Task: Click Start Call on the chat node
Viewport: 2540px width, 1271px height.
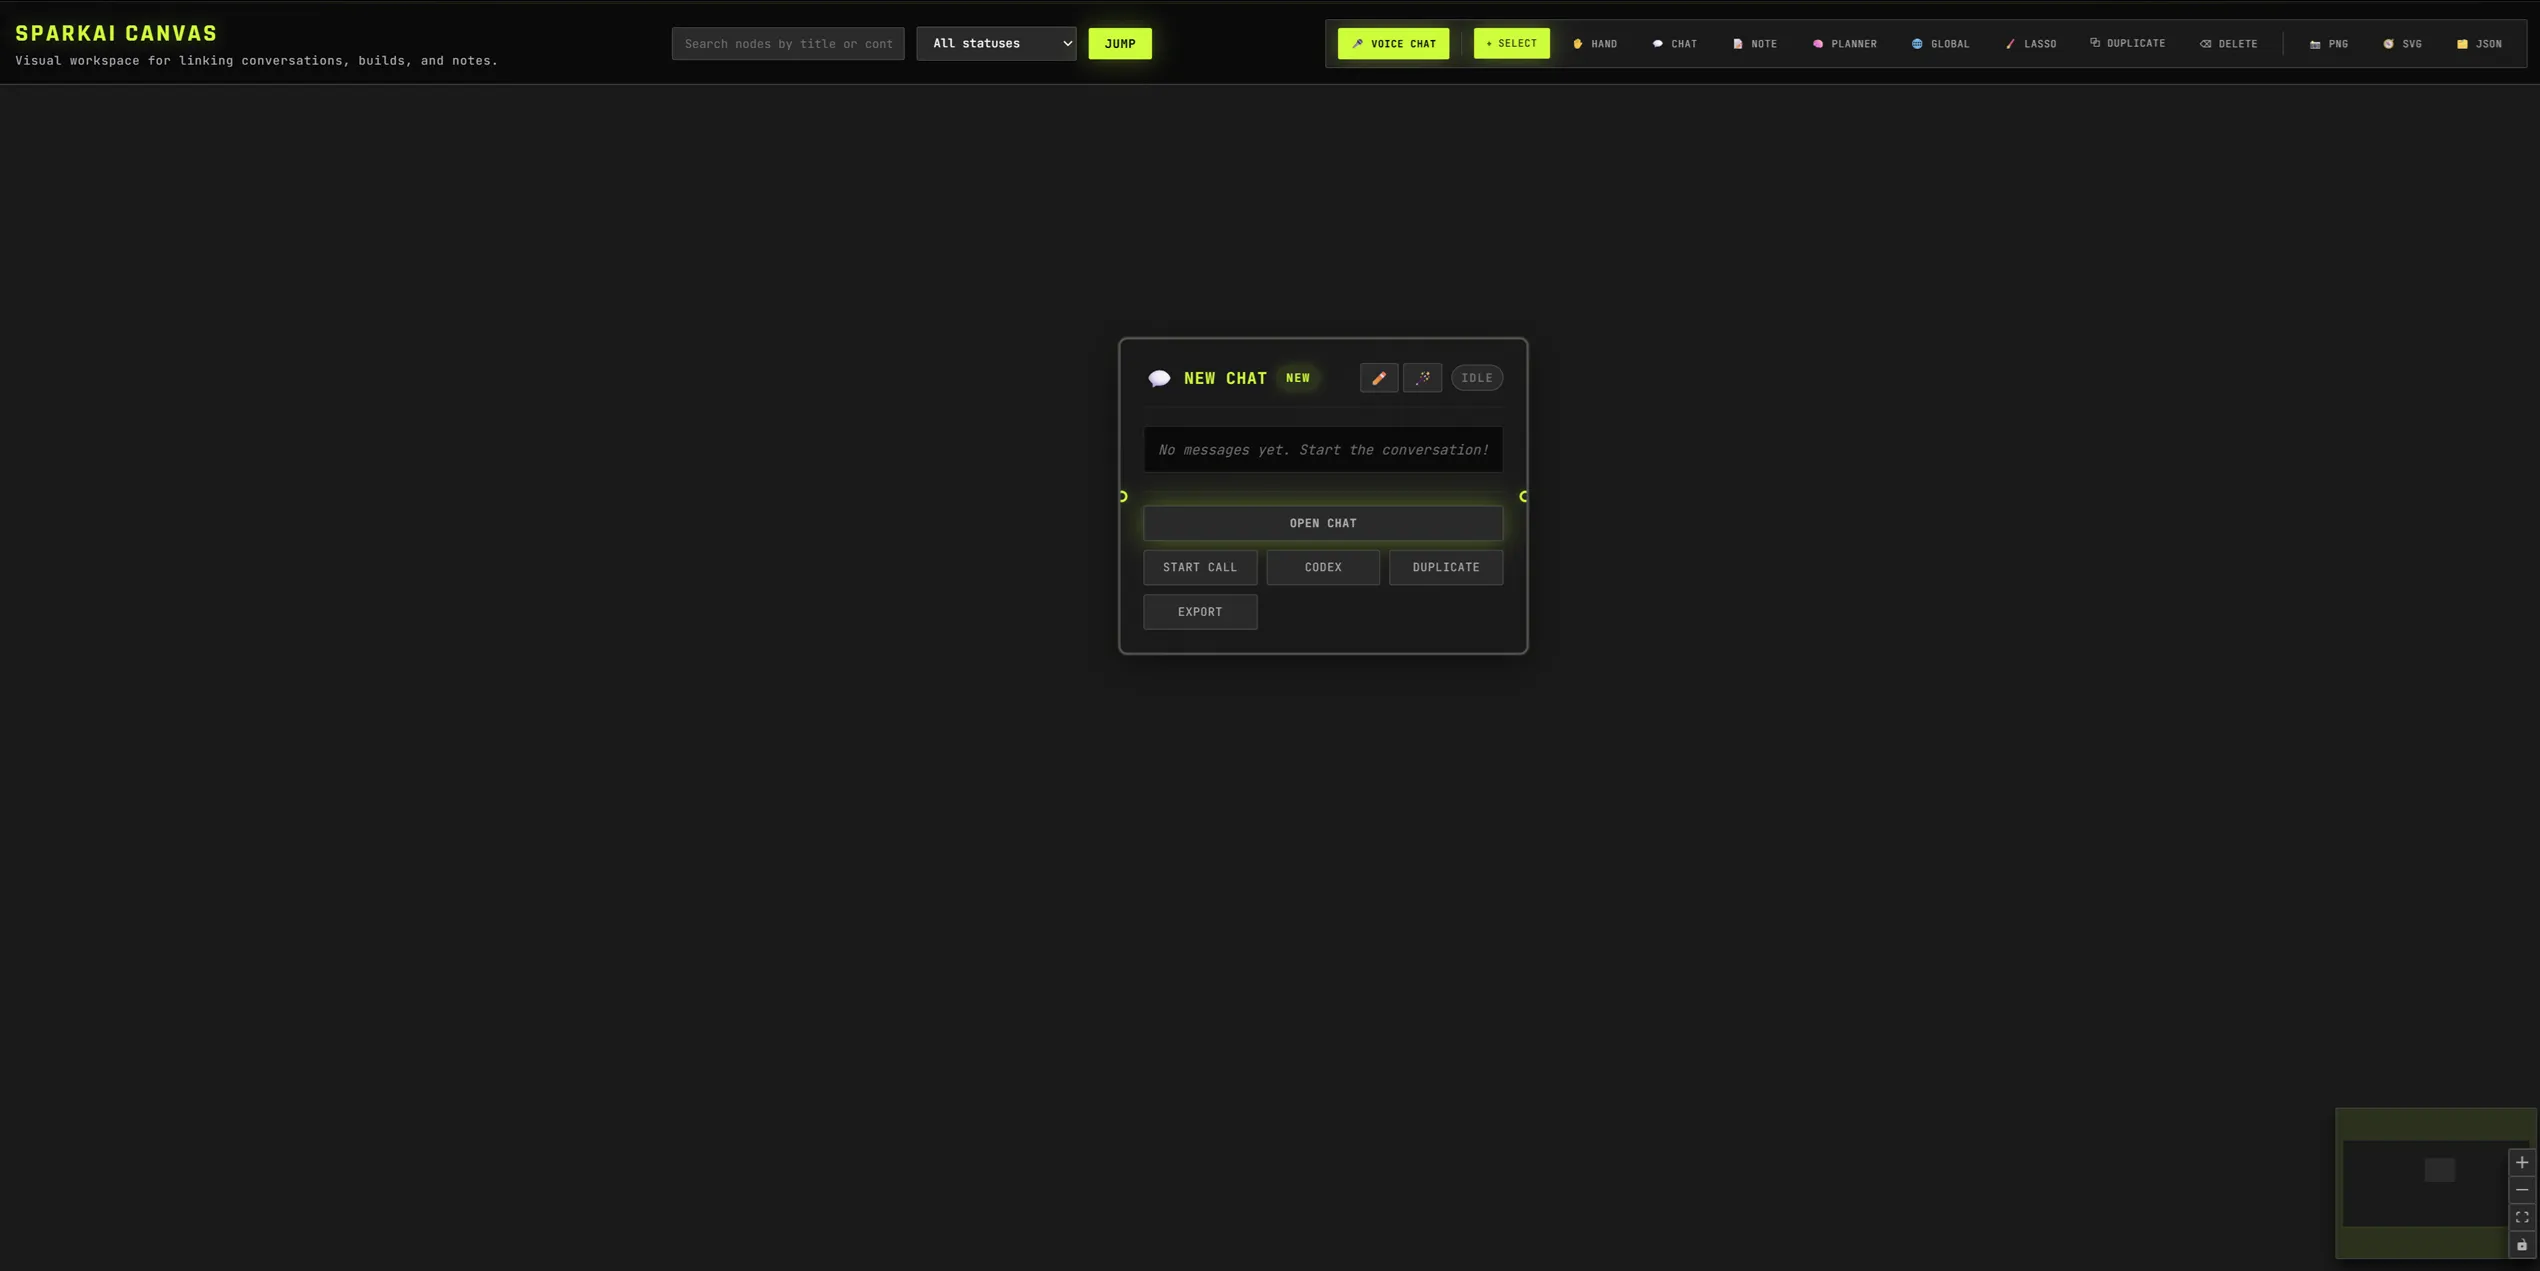Action: (x=1200, y=567)
